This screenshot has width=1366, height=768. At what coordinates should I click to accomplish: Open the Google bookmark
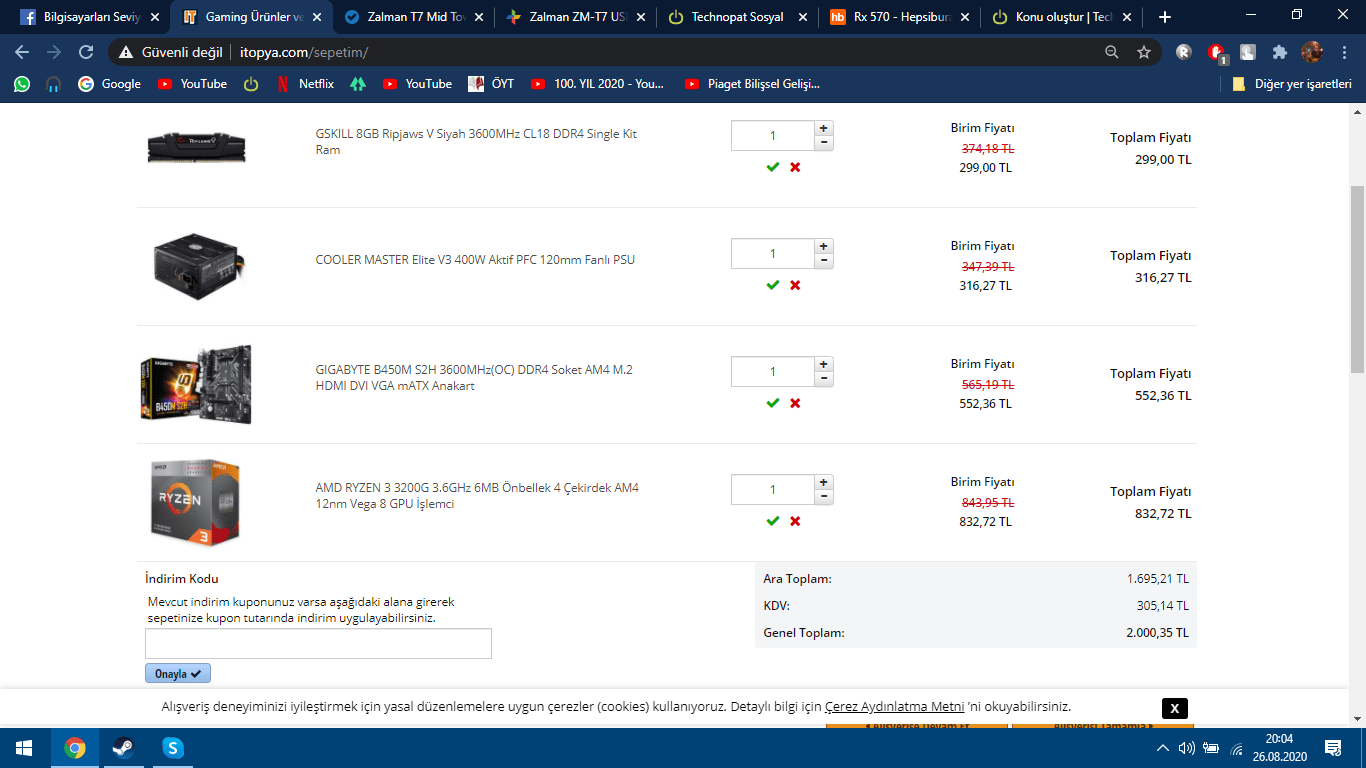110,84
